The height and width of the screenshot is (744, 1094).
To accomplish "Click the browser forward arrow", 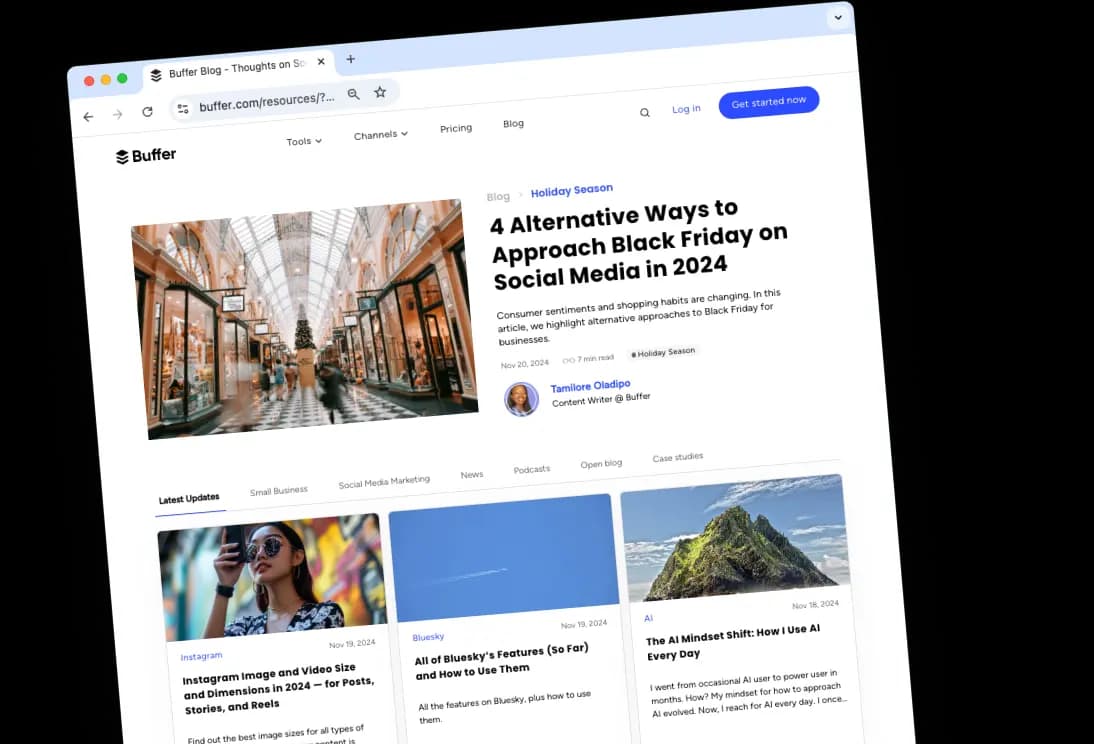I will [x=118, y=115].
